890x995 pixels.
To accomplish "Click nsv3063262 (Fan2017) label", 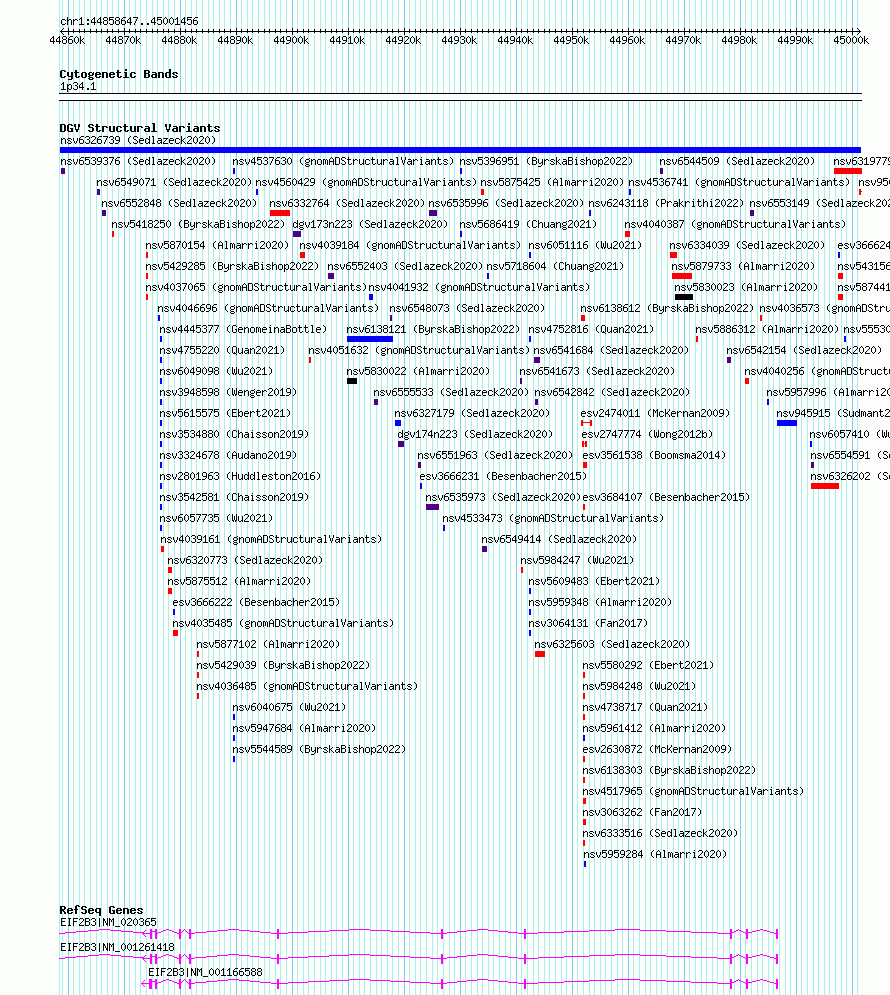I will click(x=643, y=812).
